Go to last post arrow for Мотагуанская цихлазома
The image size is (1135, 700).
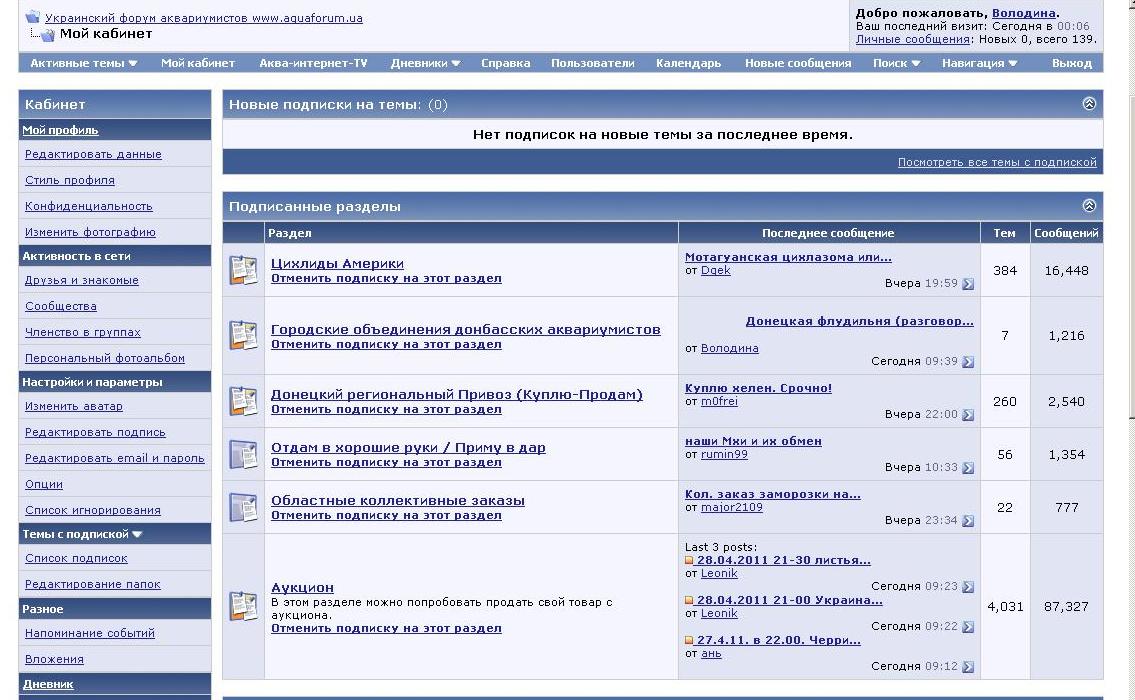pos(967,284)
